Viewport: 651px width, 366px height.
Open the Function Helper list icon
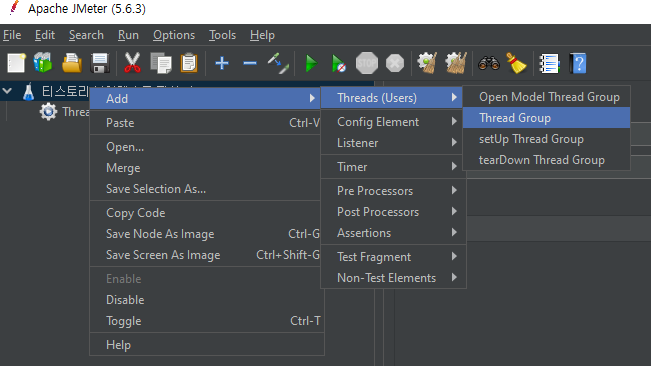pyautogui.click(x=549, y=63)
